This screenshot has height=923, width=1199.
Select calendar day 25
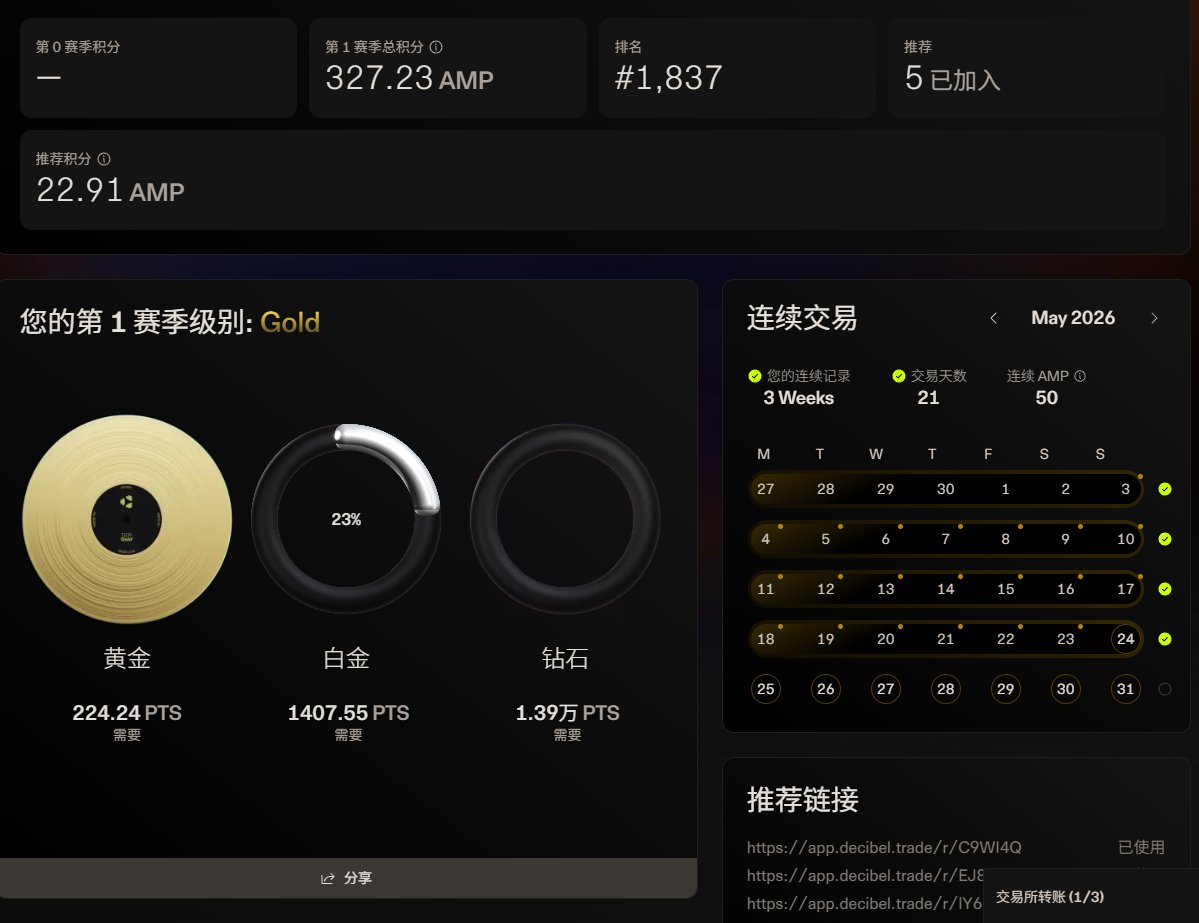(765, 689)
